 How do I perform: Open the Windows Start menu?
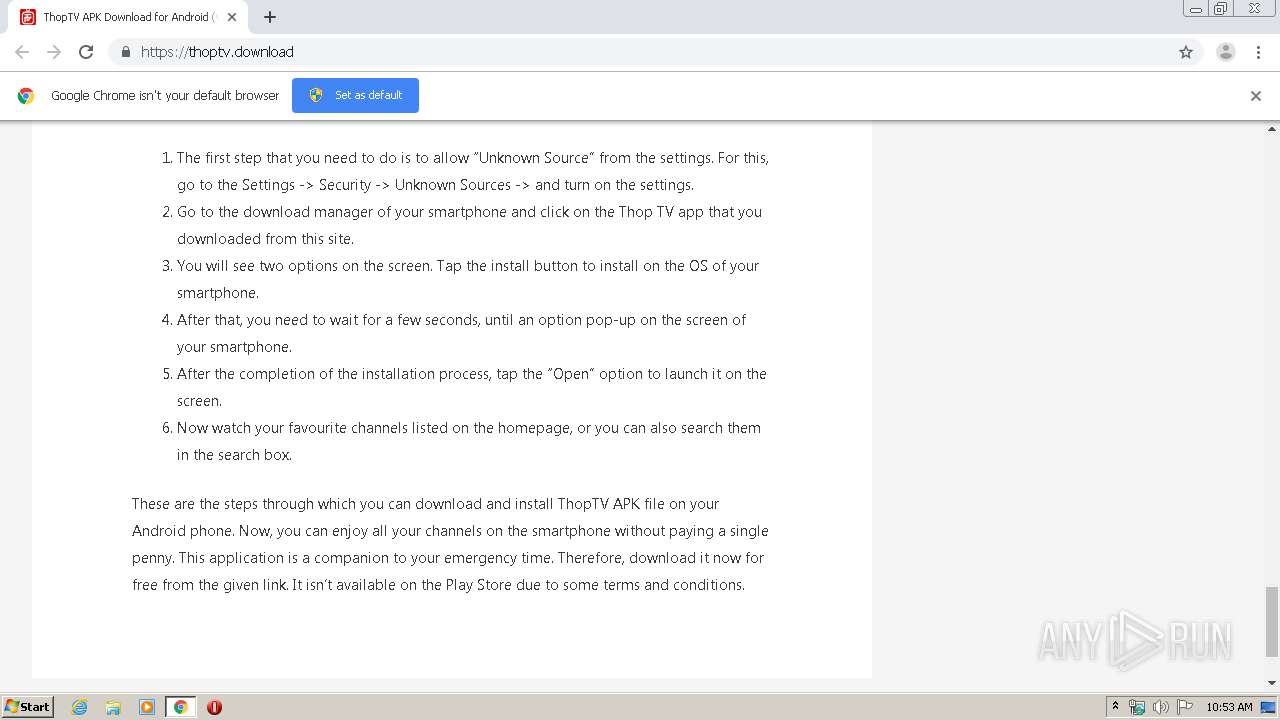(x=27, y=706)
